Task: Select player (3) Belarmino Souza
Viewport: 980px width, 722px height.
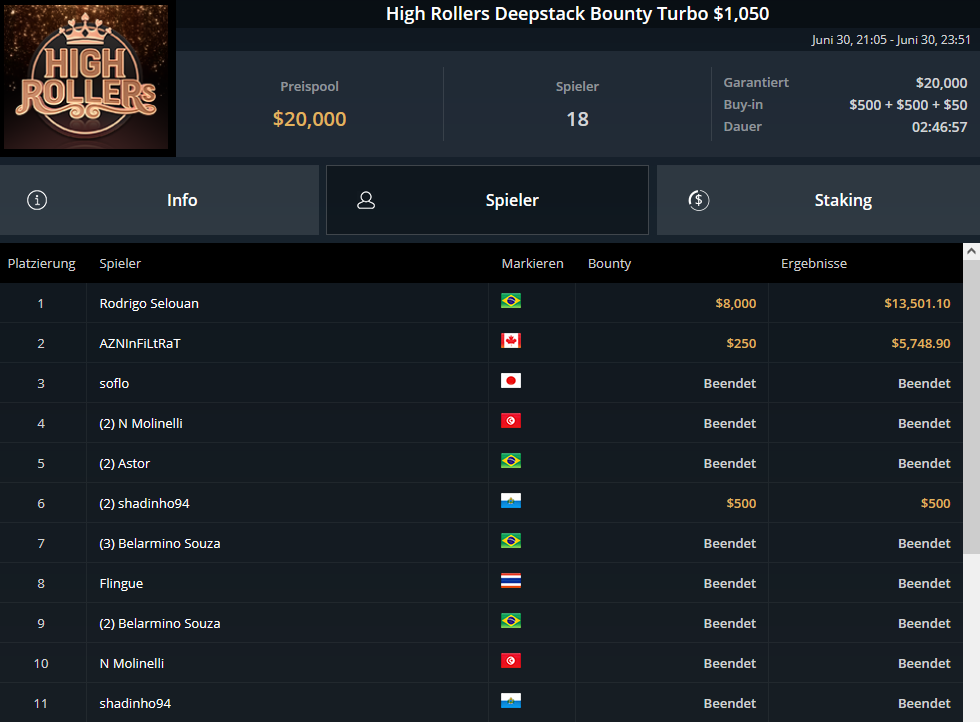Action: point(159,543)
